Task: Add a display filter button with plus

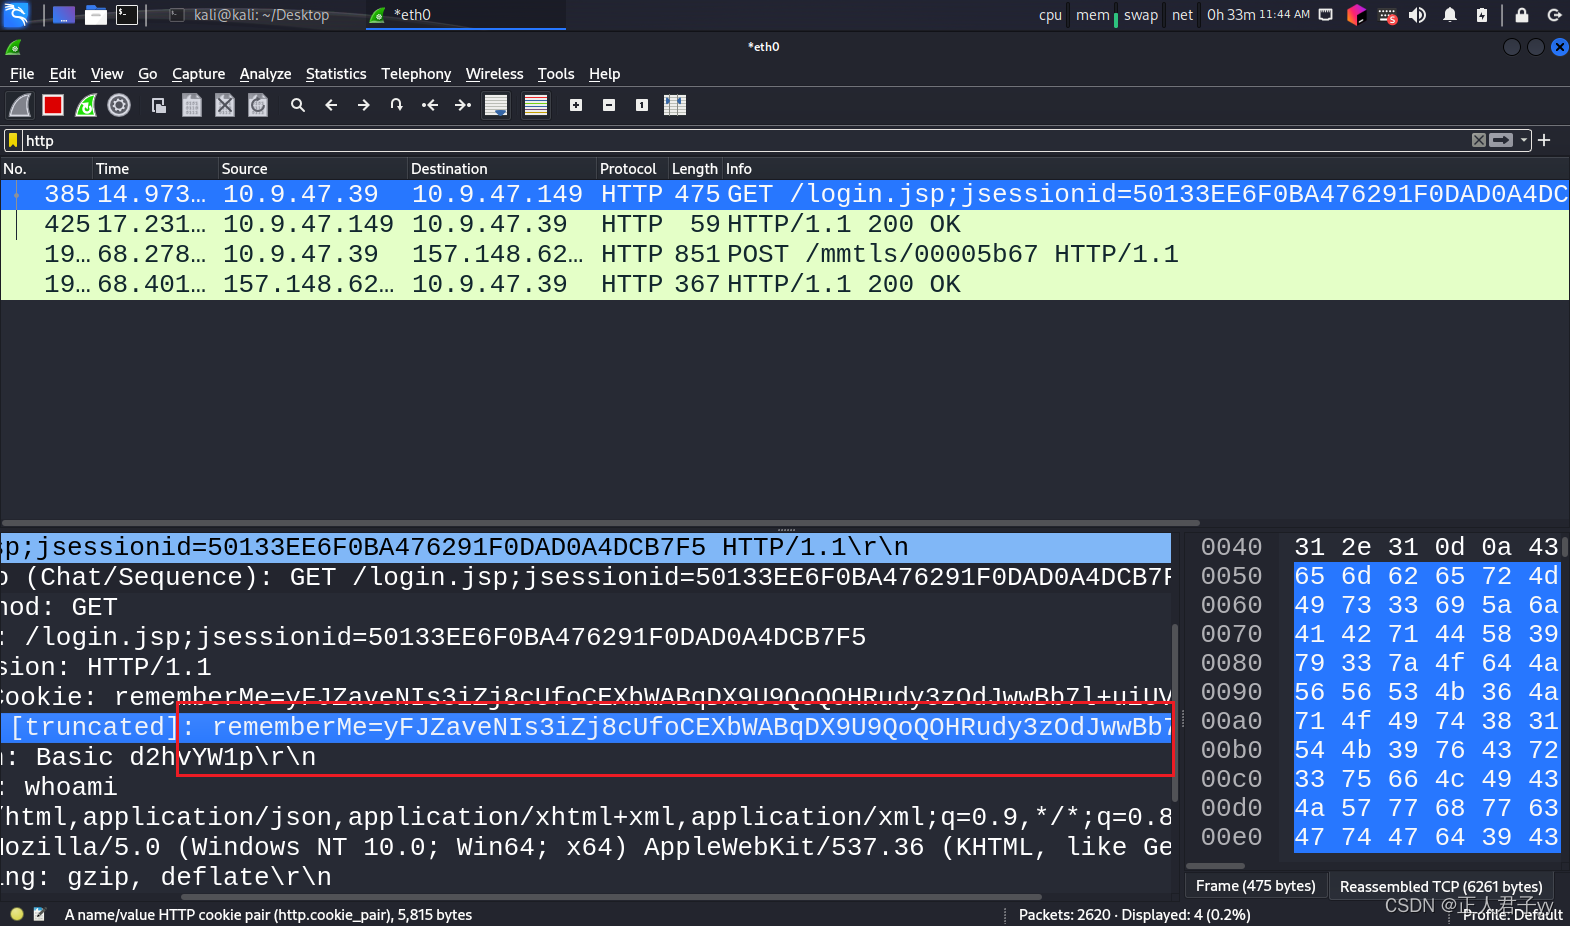Action: pyautogui.click(x=1544, y=141)
